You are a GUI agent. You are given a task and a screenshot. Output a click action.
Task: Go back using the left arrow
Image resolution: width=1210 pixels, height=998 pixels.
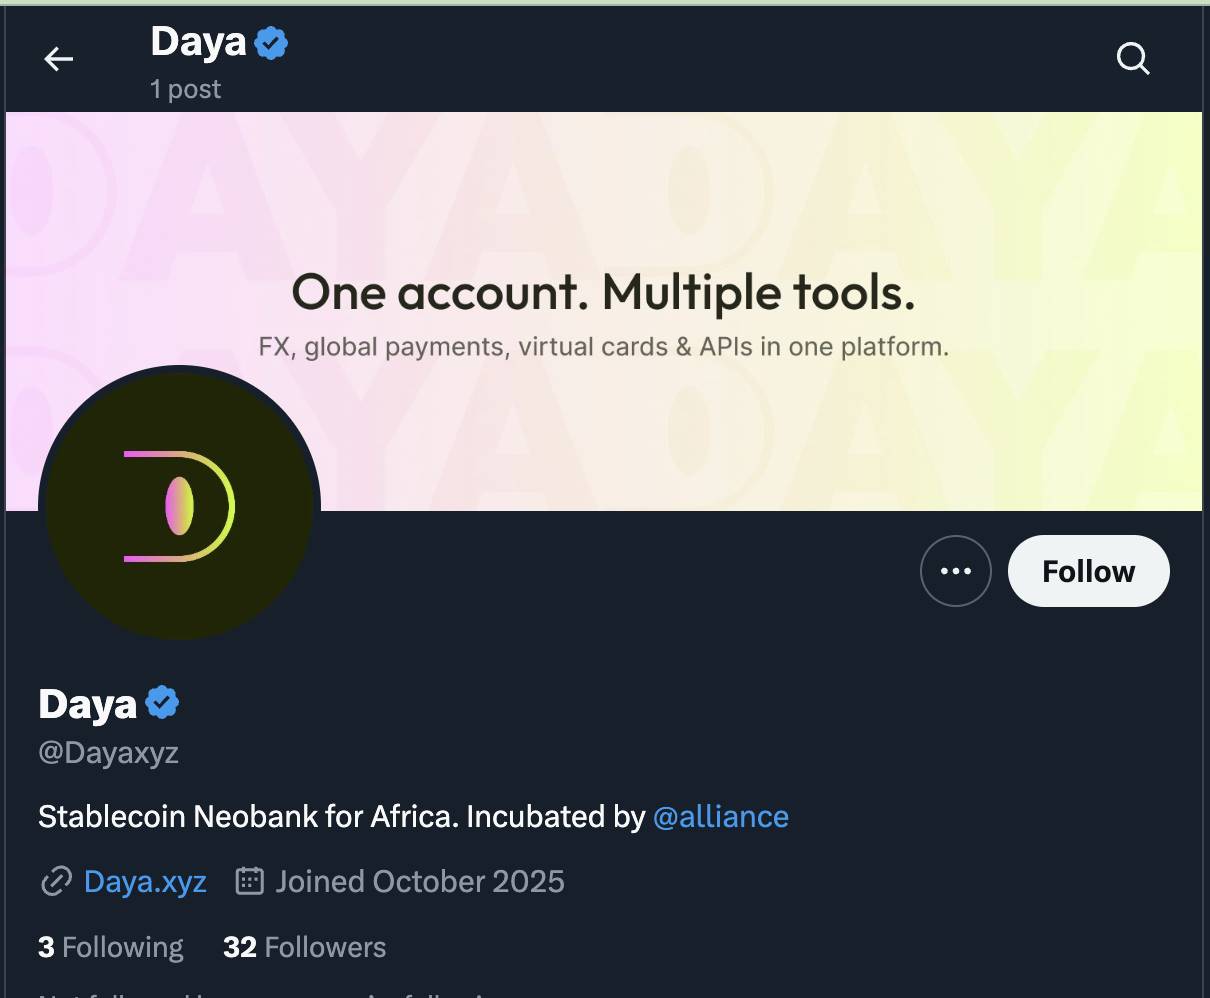coord(59,60)
